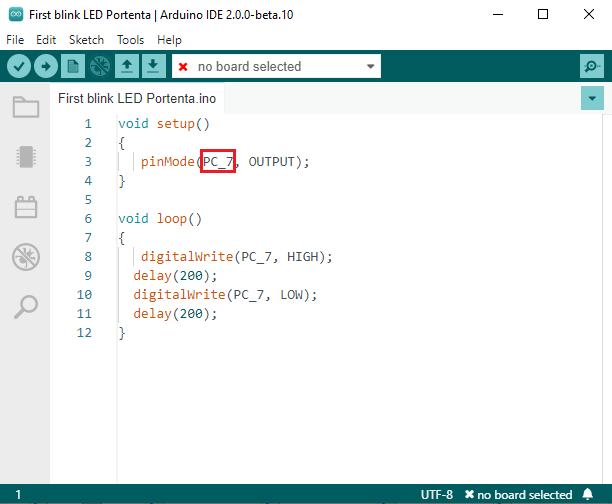Click 'void setup()' on line 1
The image size is (612, 504).
[x=164, y=124]
